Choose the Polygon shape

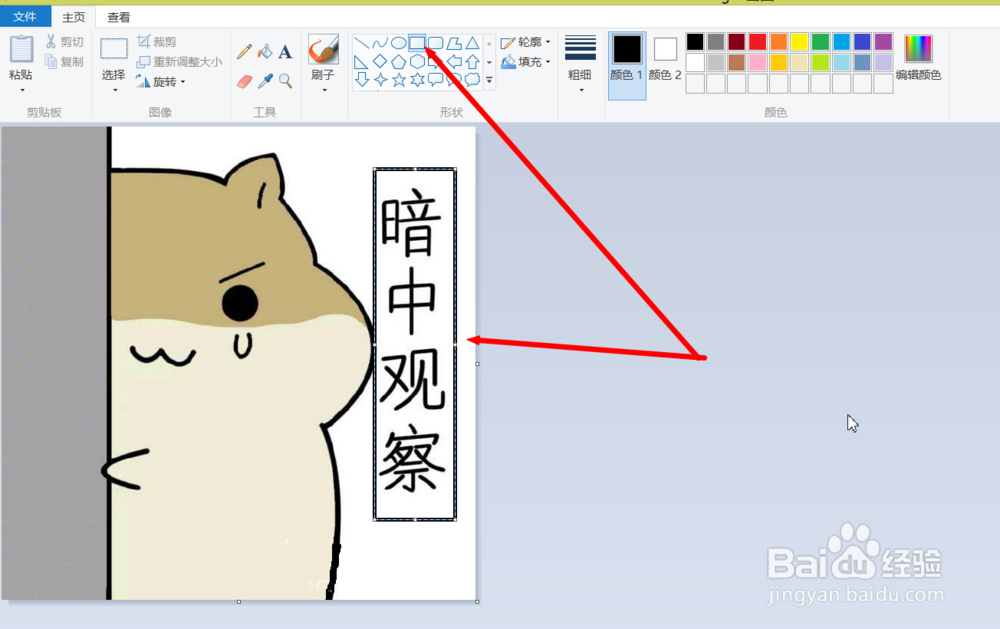coord(454,43)
